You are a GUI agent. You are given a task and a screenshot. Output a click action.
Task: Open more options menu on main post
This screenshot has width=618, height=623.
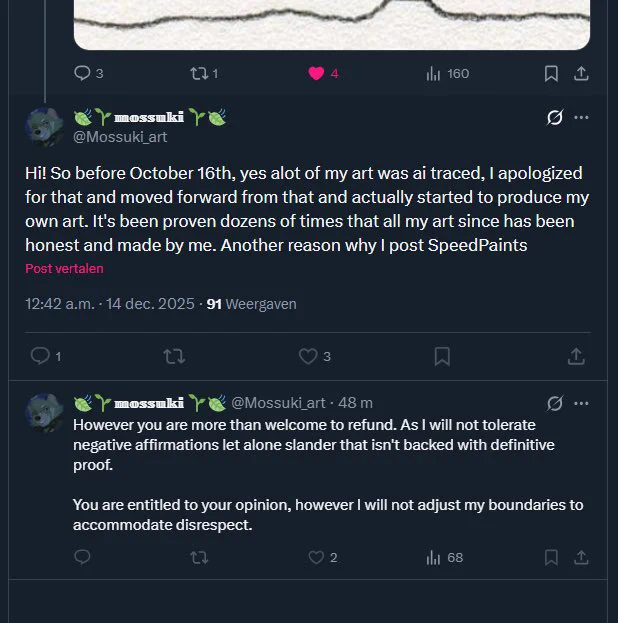581,117
